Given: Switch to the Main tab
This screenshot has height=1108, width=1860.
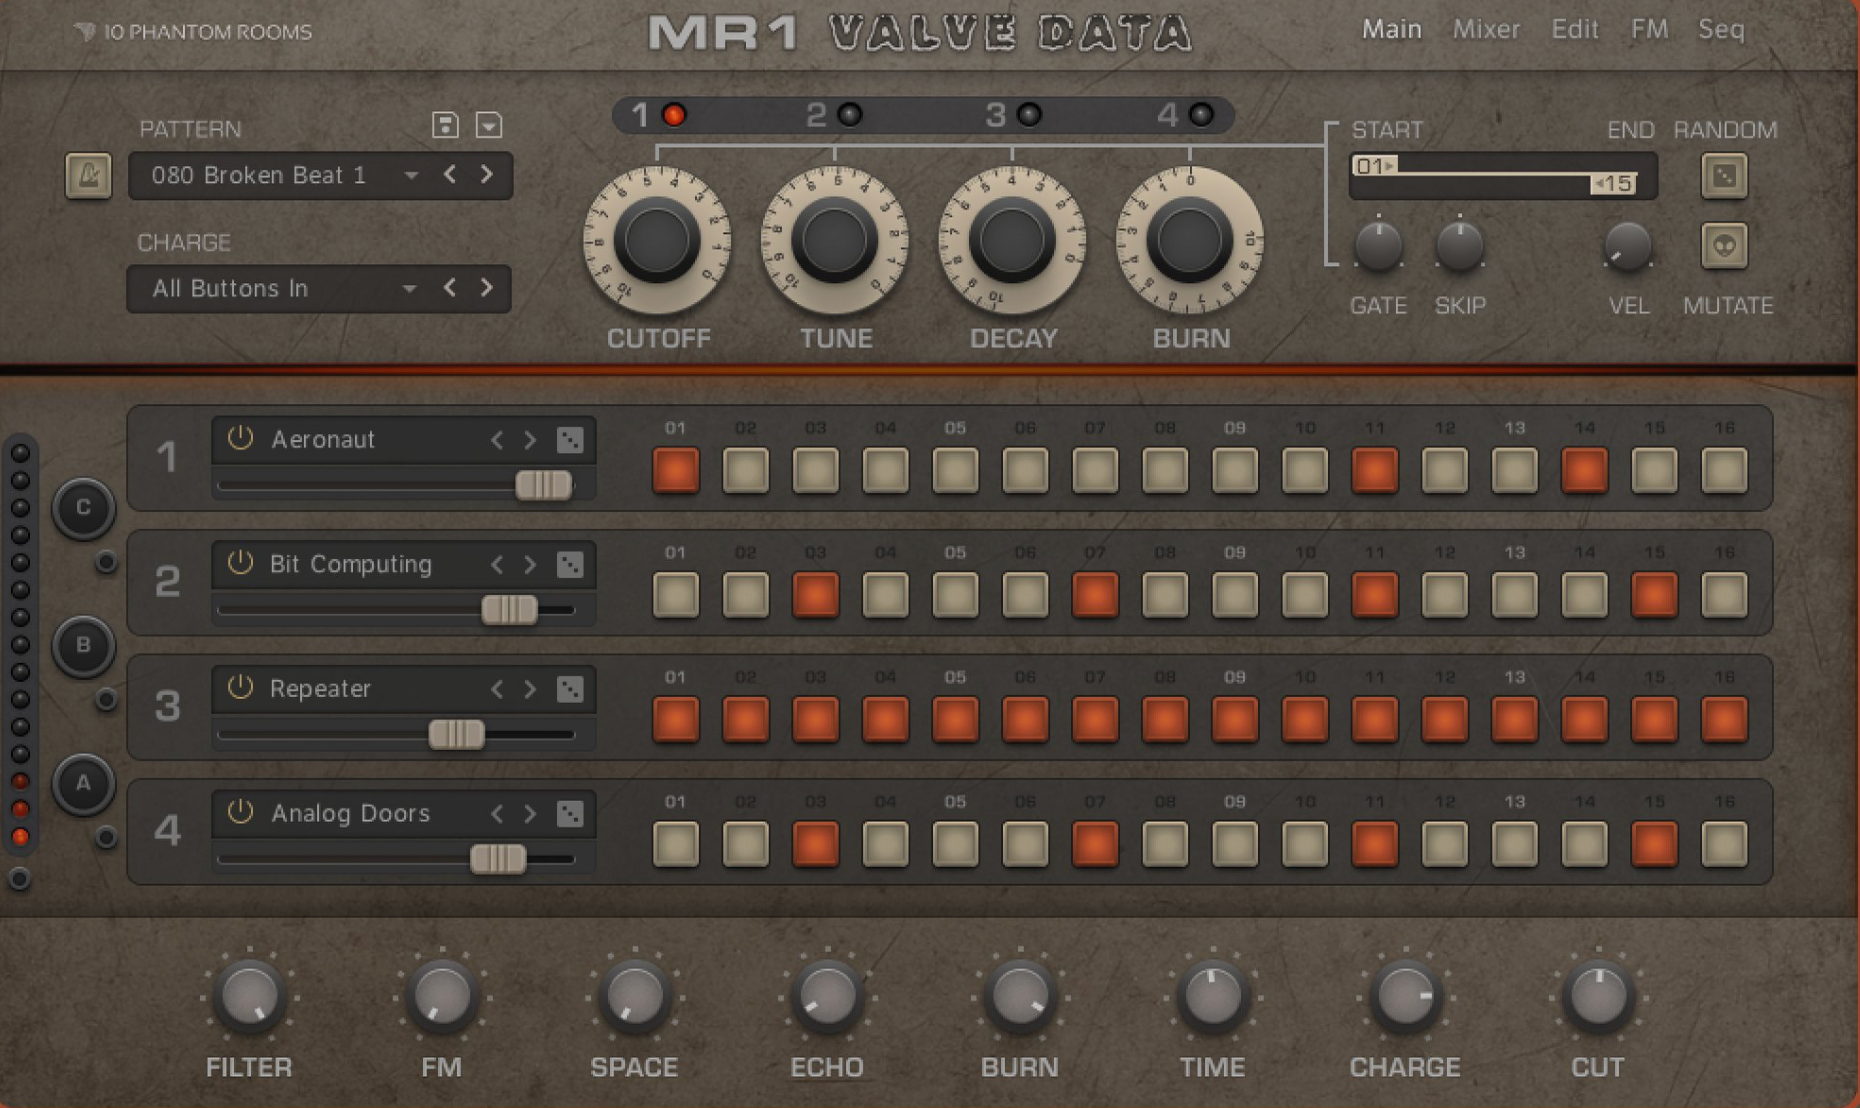Looking at the screenshot, I should click(1391, 29).
